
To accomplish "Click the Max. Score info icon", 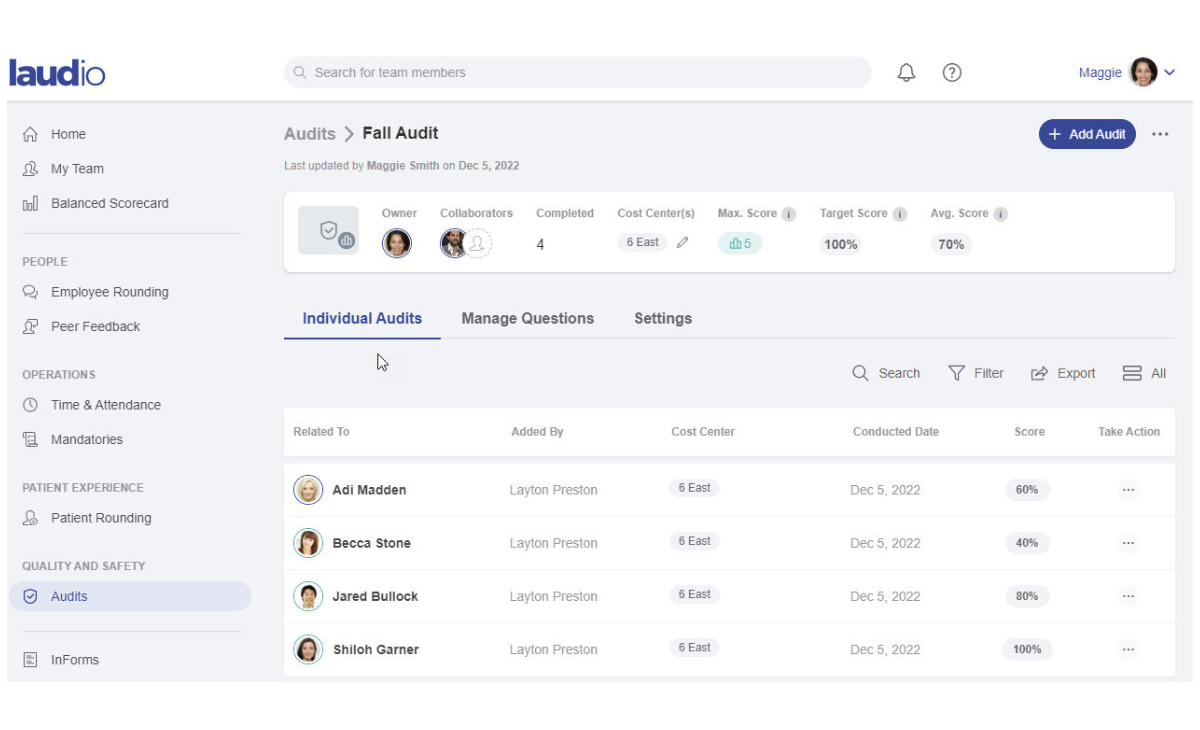I will point(789,214).
